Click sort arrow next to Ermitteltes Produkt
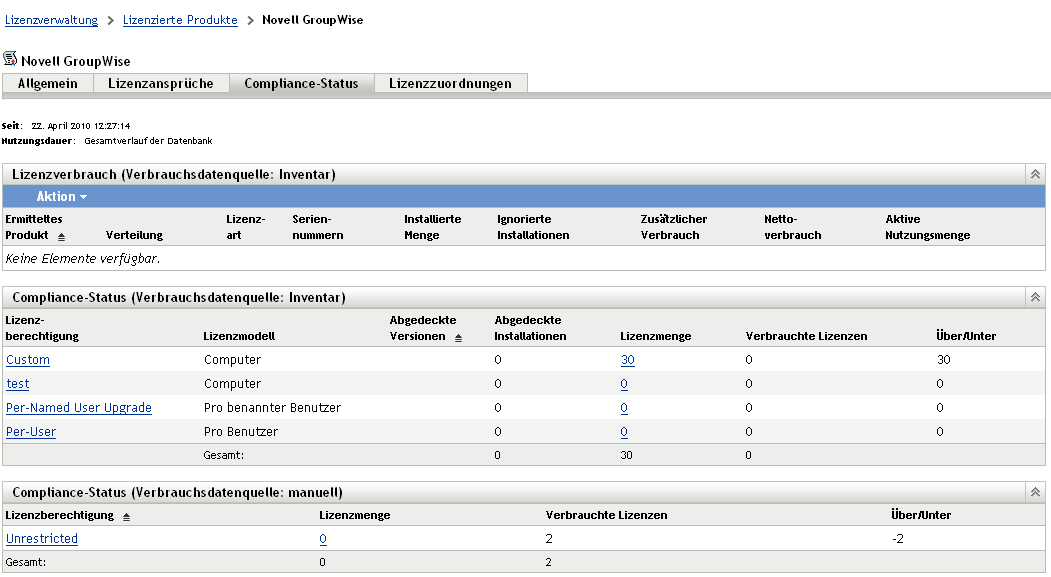Image resolution: width=1051 pixels, height=577 pixels. [61, 237]
